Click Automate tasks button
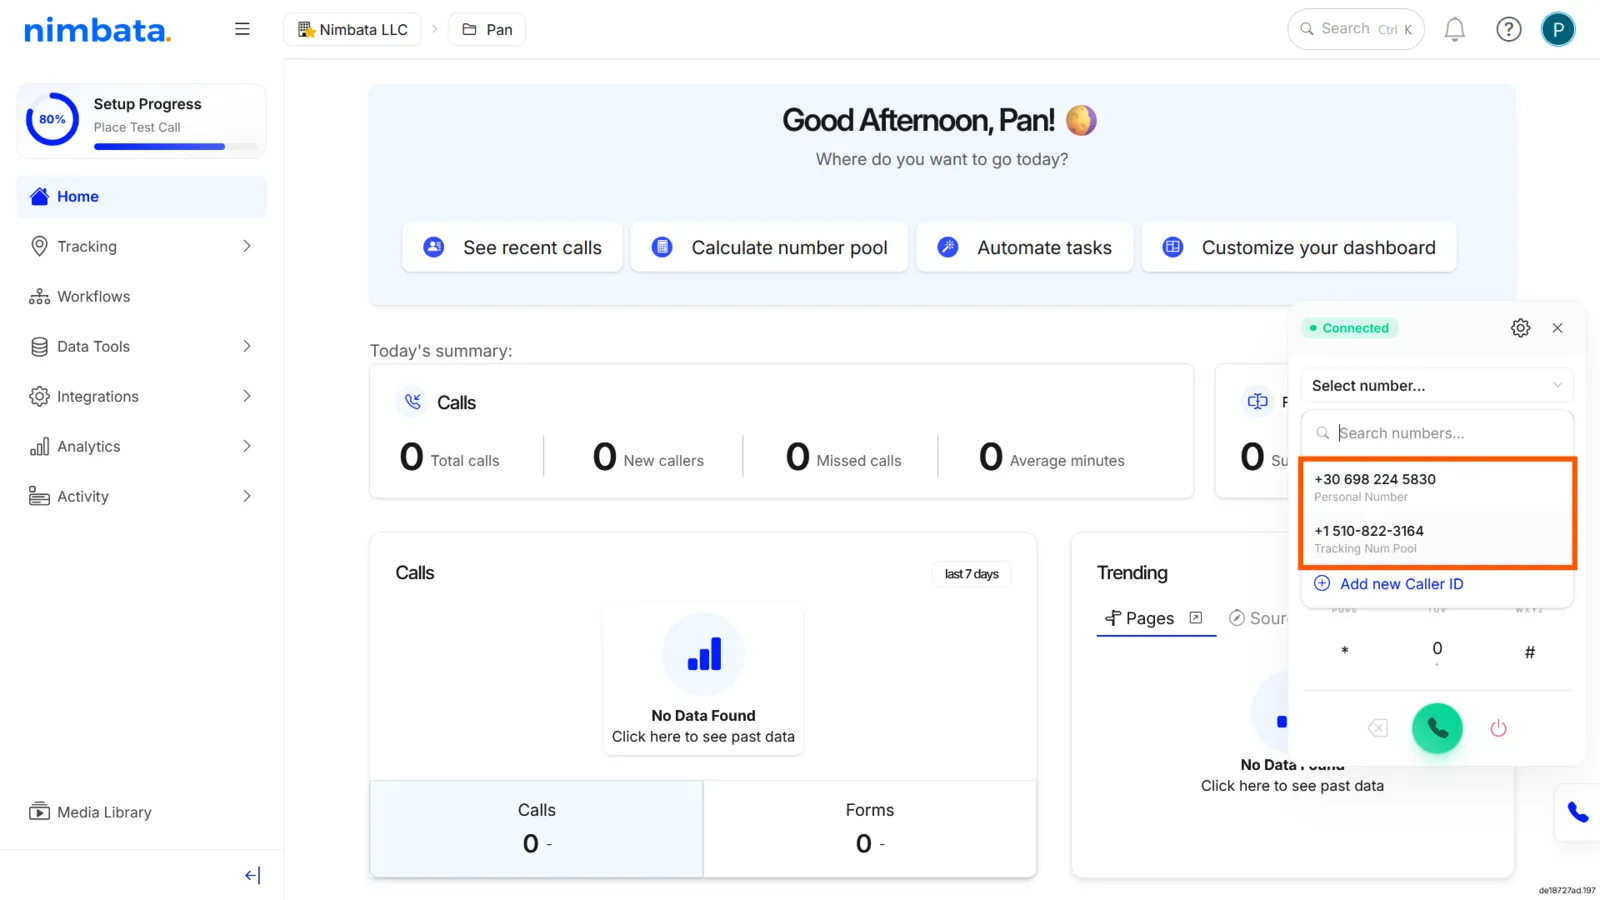This screenshot has height=900, width=1600. click(1025, 248)
